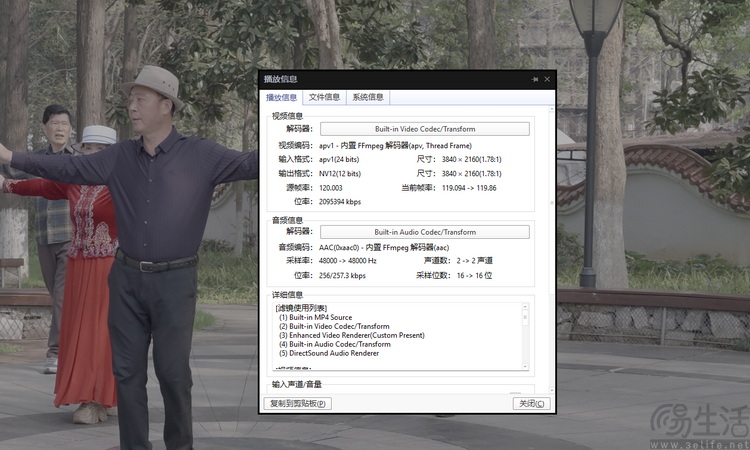
Task: Select the DirectSound Audio Renderer filter line
Action: pyautogui.click(x=329, y=353)
